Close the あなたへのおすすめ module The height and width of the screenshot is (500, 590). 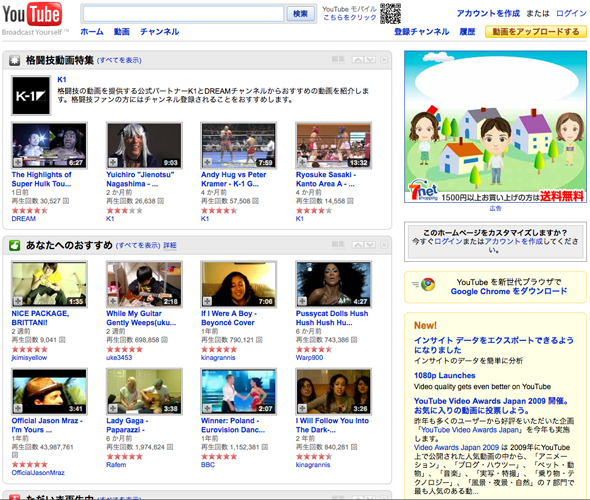[x=383, y=245]
